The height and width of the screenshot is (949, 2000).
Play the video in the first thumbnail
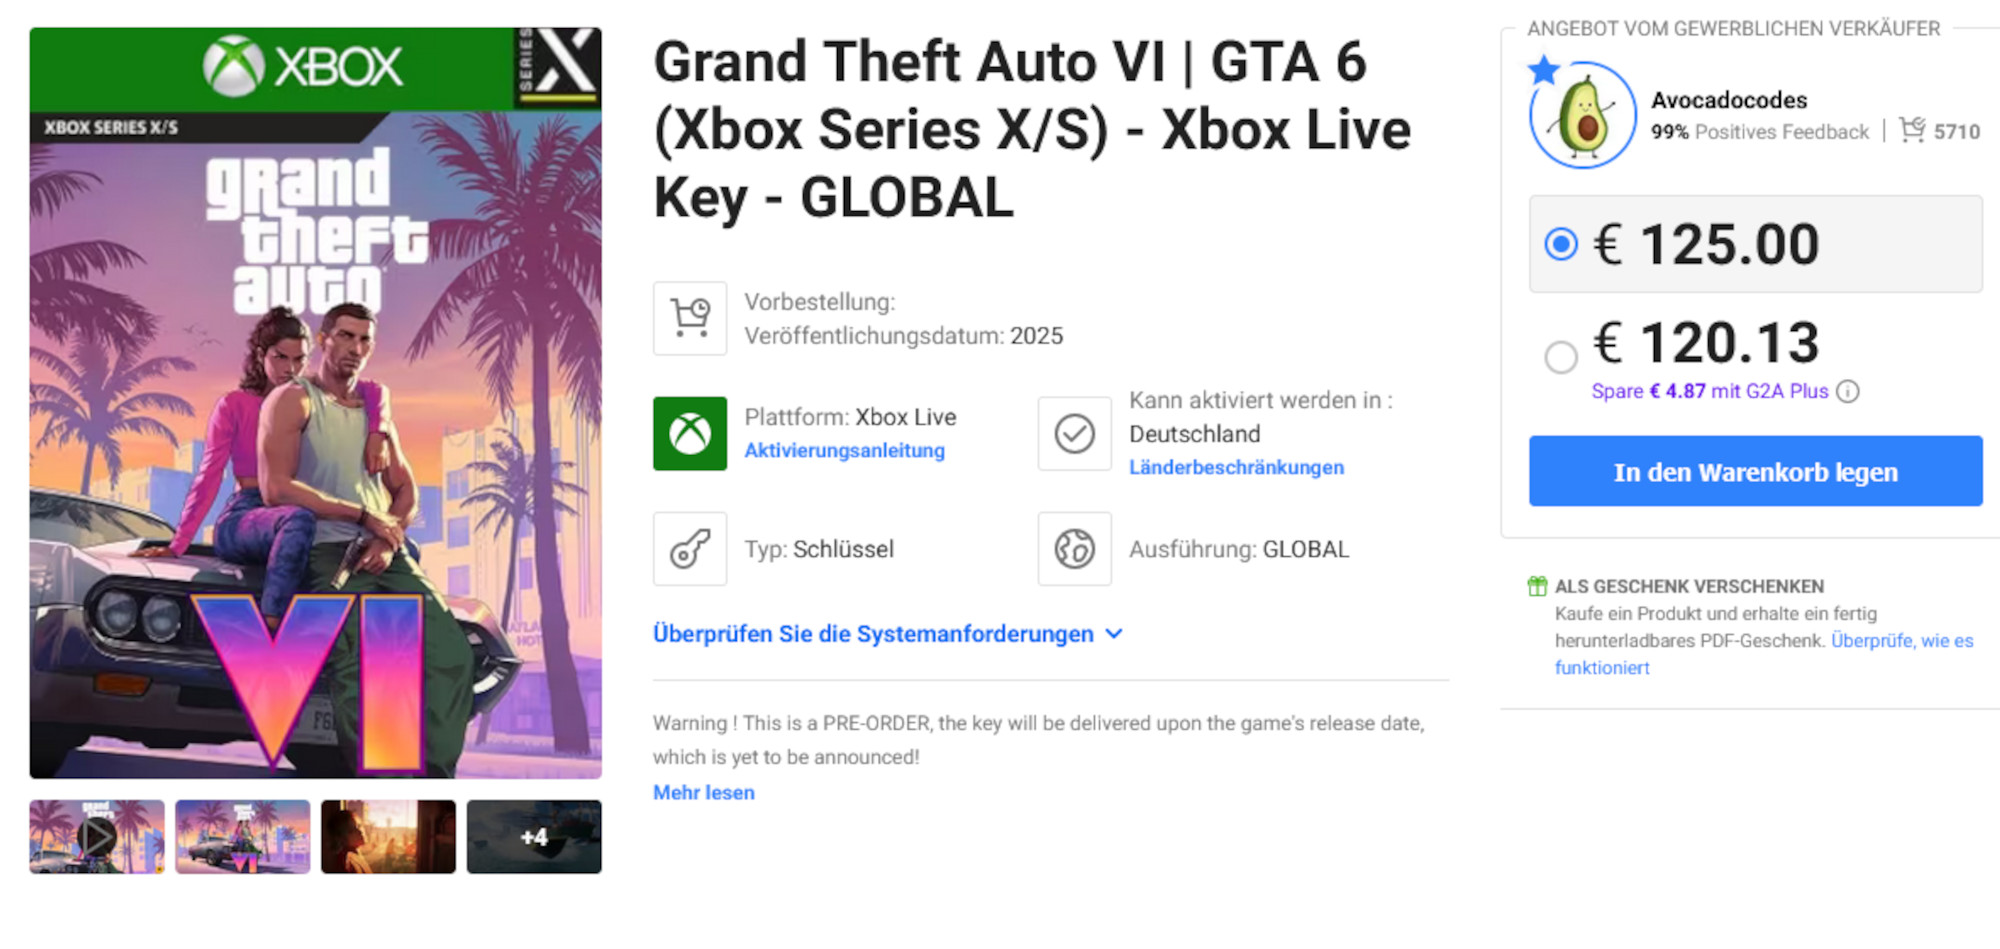tap(97, 838)
